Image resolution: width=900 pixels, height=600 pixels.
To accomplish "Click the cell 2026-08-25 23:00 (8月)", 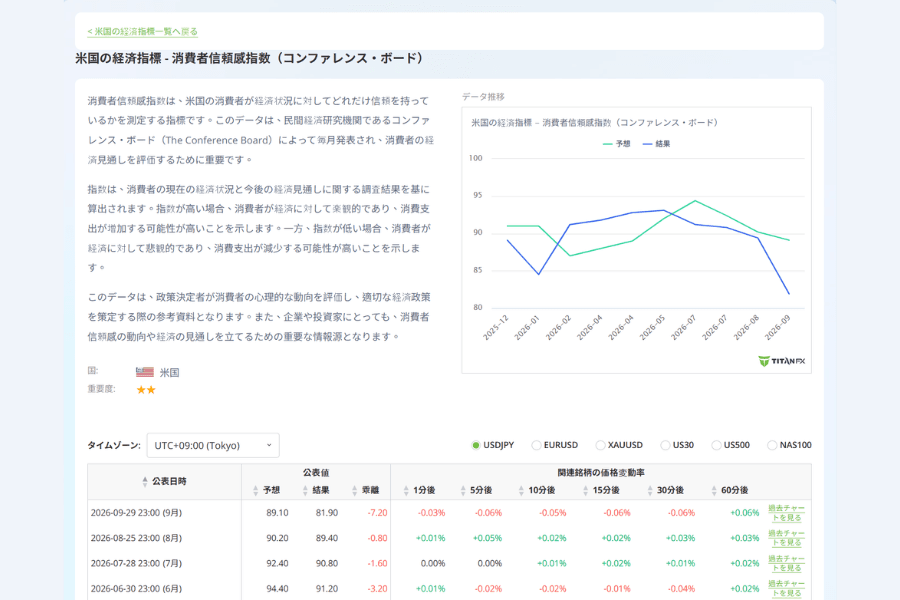I will [x=136, y=538].
